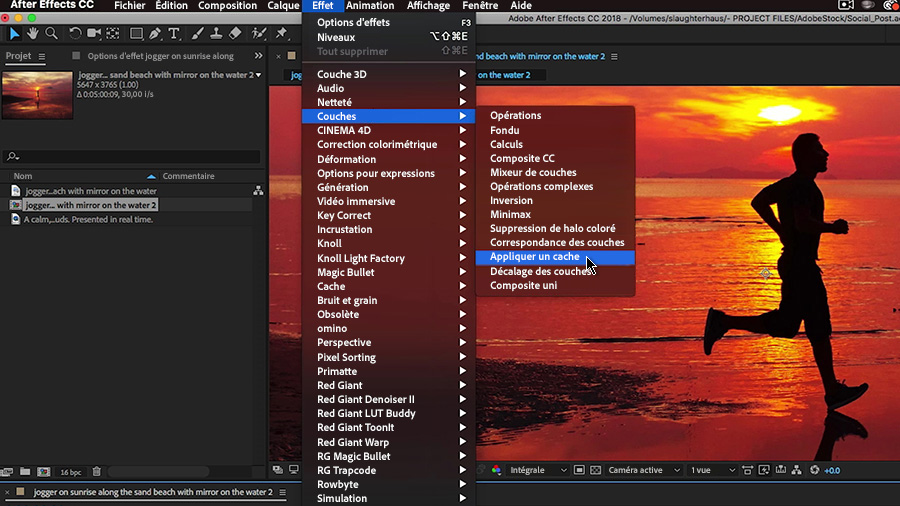Choose Appliquer un cache from submenu
The image size is (900, 506).
(535, 257)
